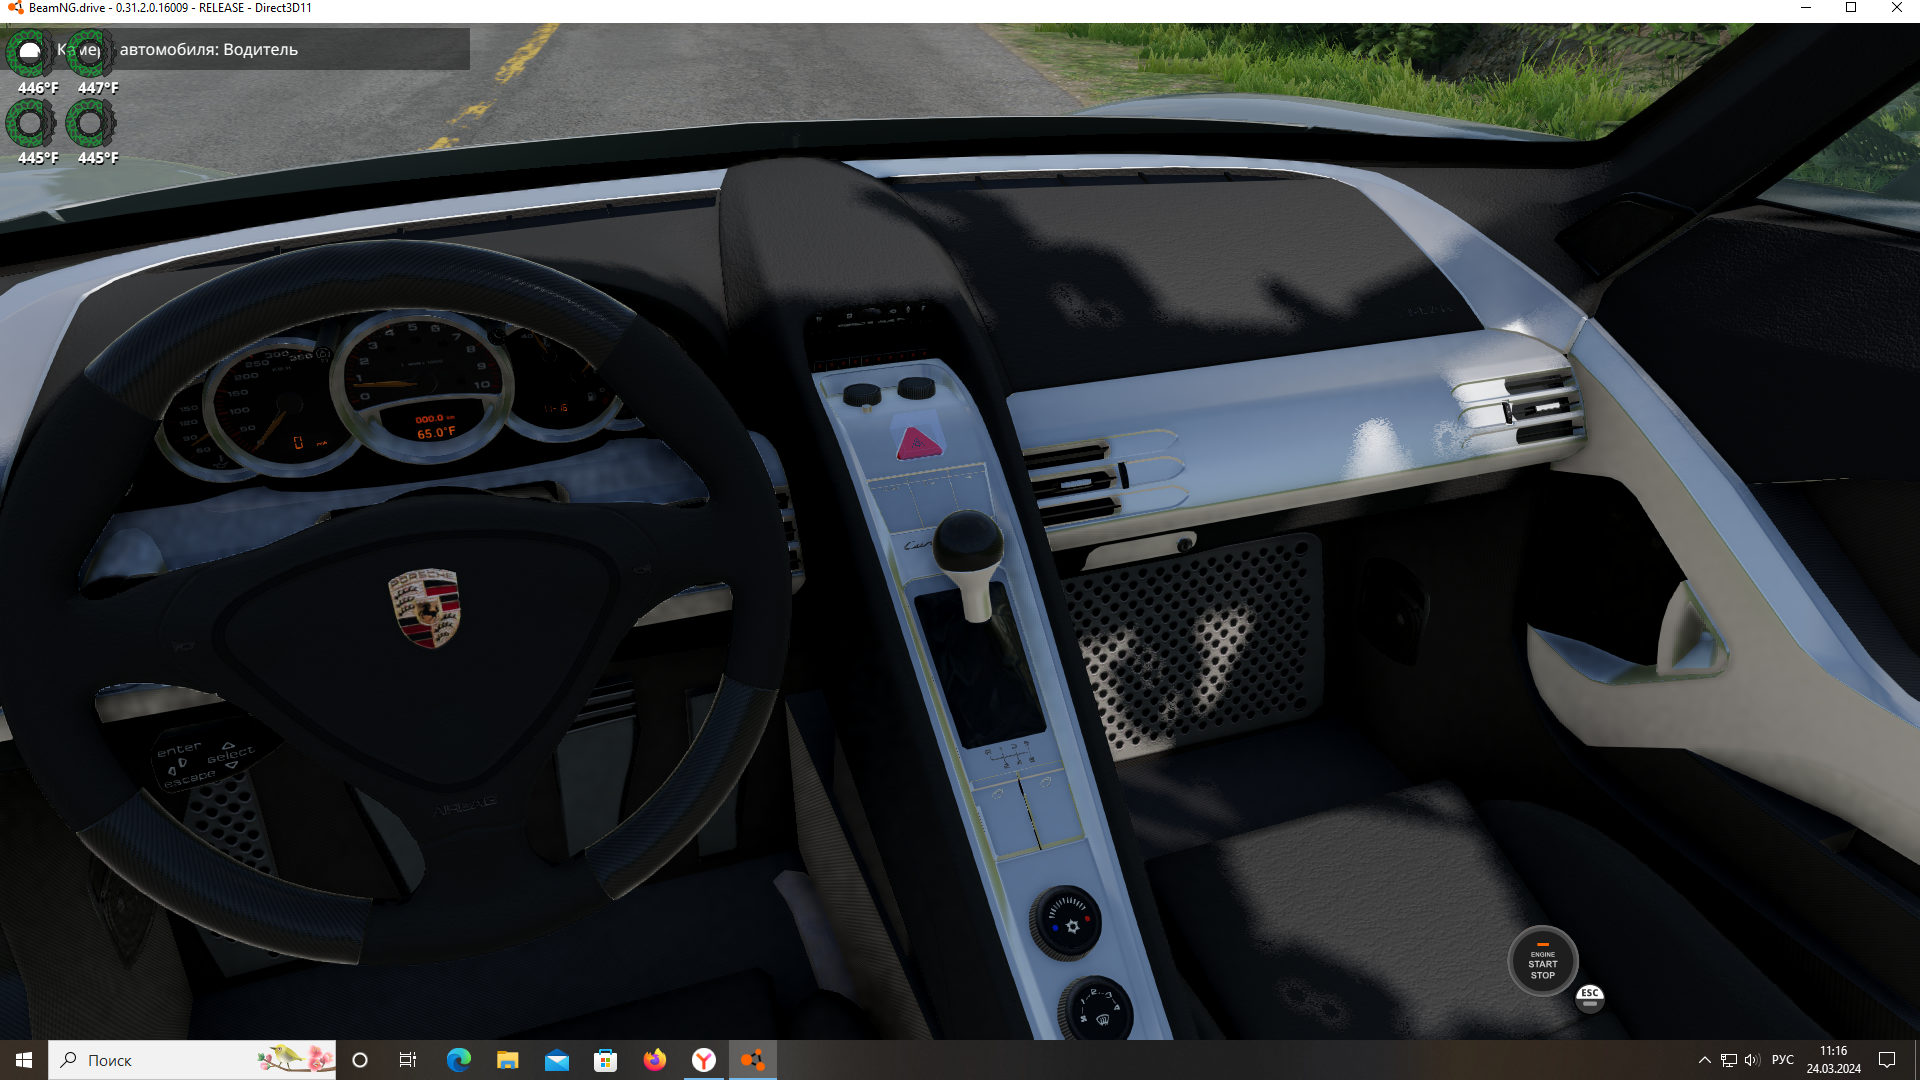Switch to the BeamNG.drive taskbar icon
1920x1080 pixels.
pos(753,1060)
